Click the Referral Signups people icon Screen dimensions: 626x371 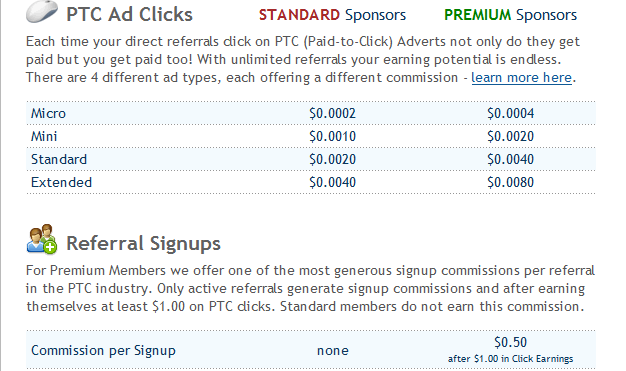click(42, 239)
